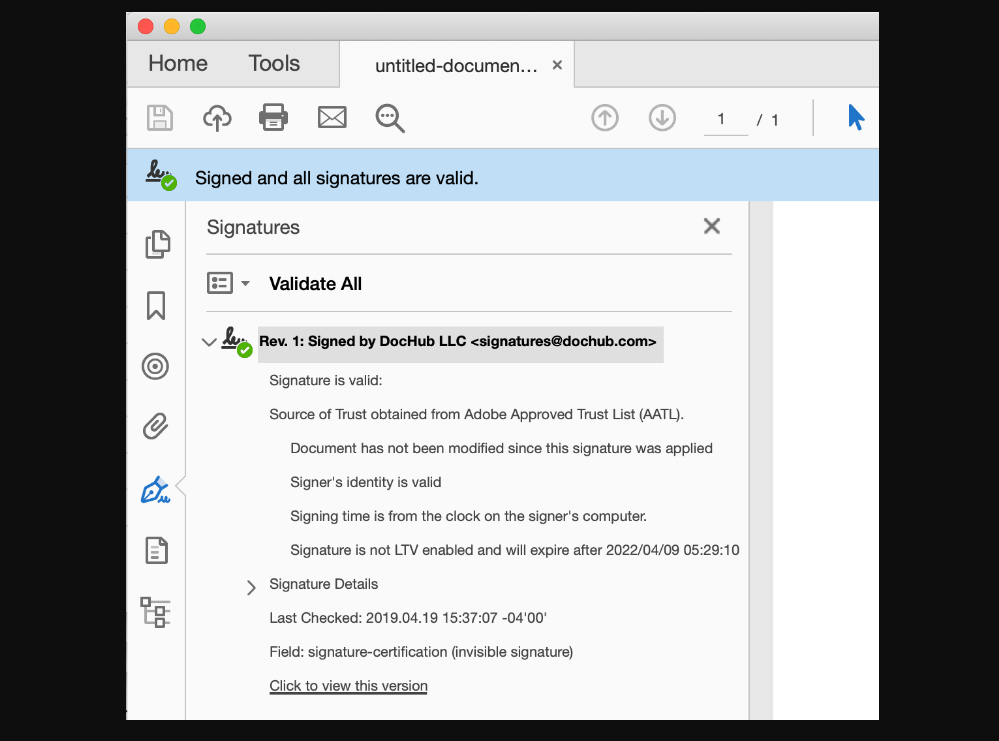Switch to the Home tab

[177, 63]
